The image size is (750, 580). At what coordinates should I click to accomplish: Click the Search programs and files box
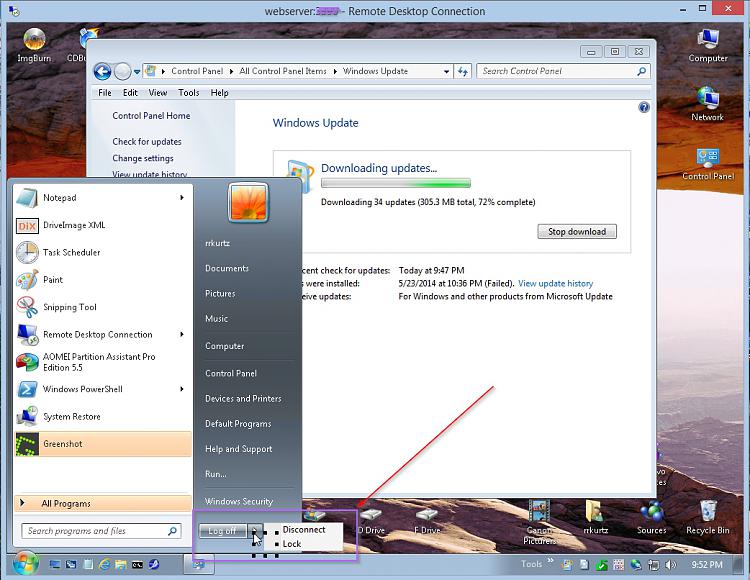point(101,531)
